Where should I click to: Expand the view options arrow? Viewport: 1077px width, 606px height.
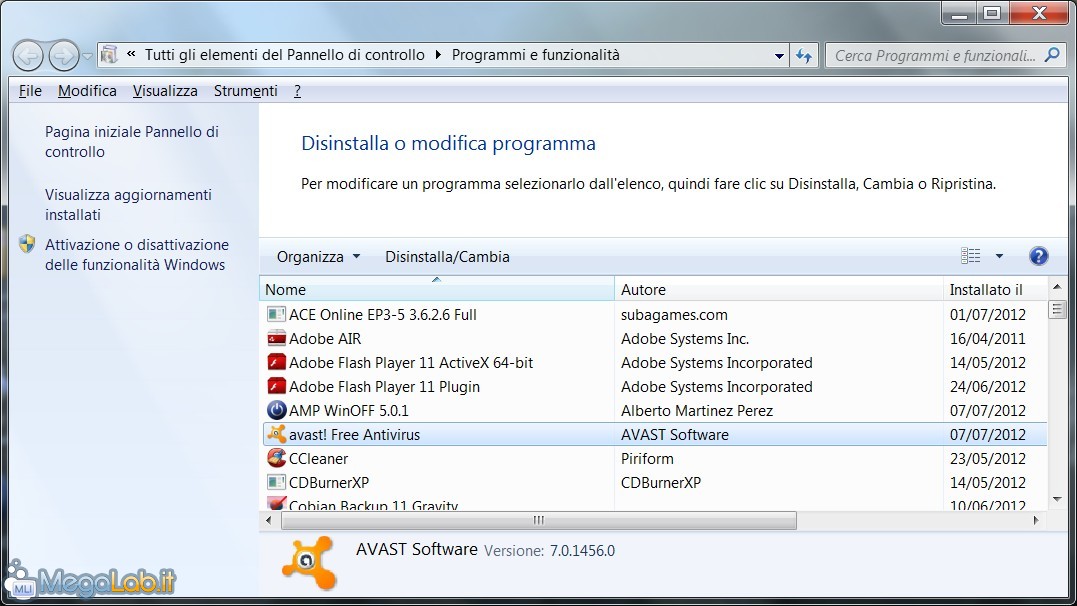pyautogui.click(x=999, y=256)
